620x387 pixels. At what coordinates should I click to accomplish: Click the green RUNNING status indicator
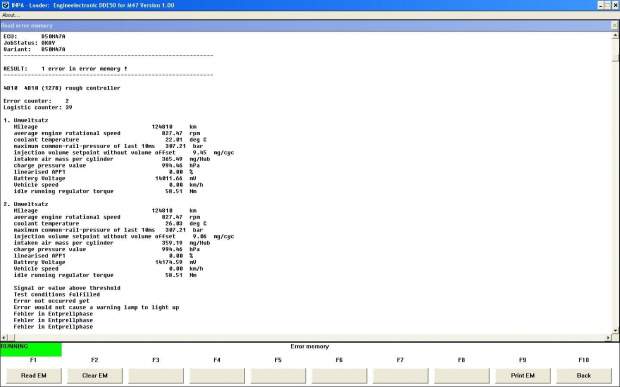point(31,350)
